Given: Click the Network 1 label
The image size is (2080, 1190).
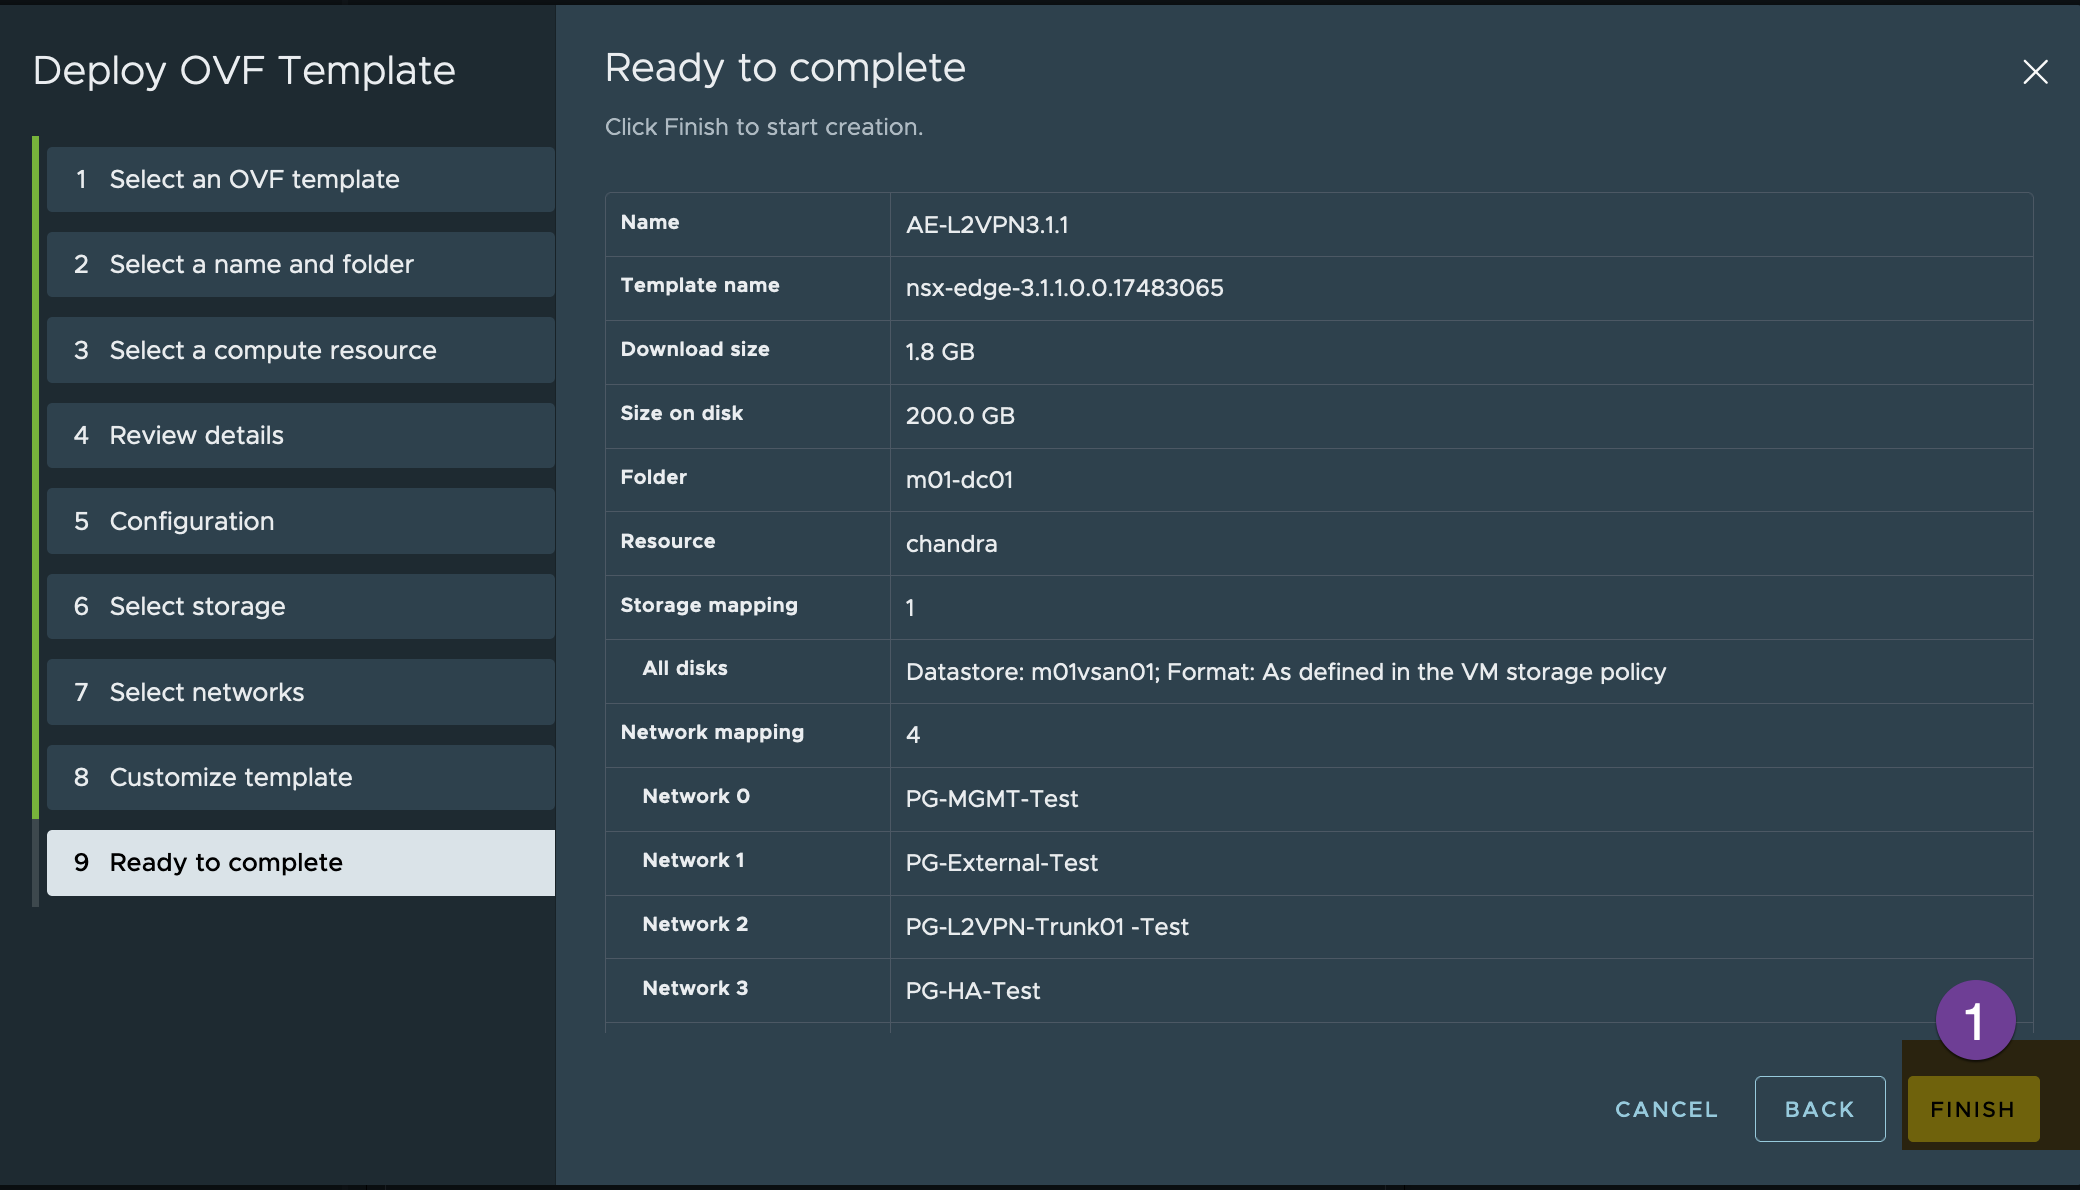Looking at the screenshot, I should pos(693,860).
